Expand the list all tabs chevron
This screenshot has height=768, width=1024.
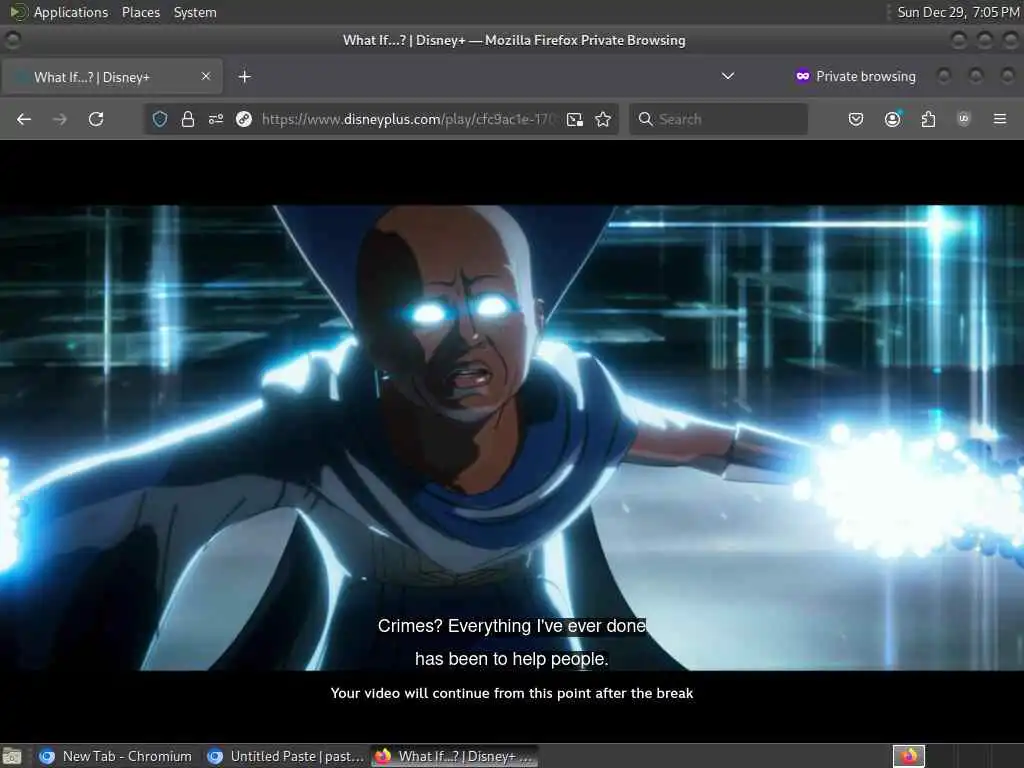click(728, 76)
